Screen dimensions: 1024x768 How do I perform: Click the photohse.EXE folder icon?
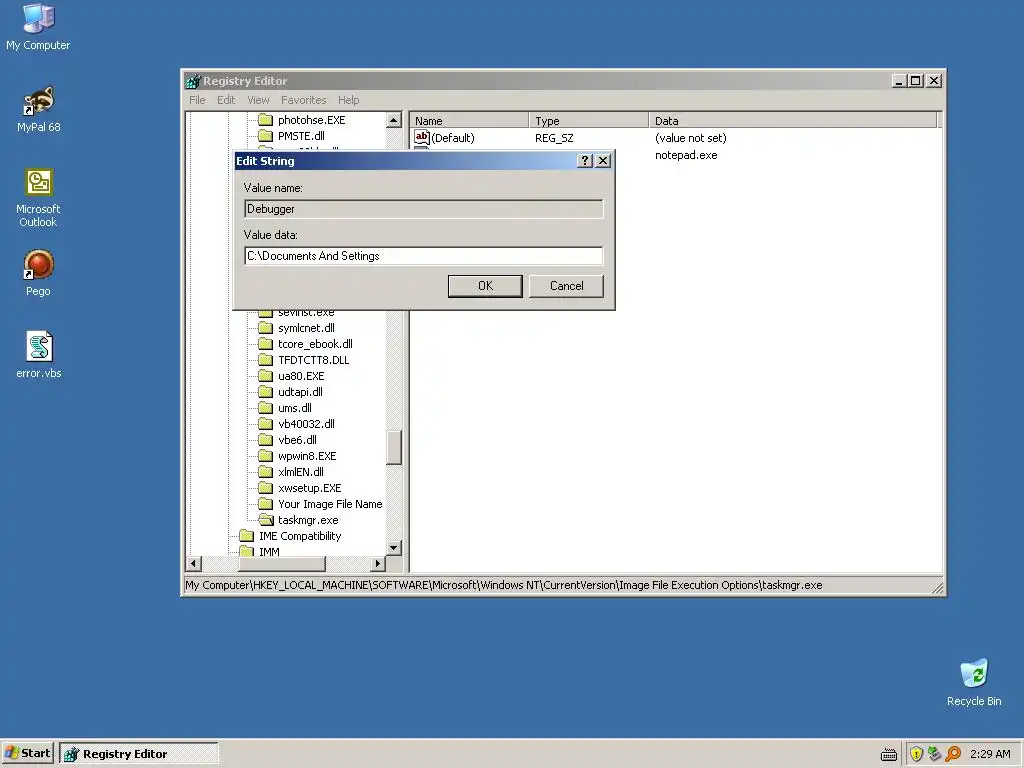pos(265,120)
